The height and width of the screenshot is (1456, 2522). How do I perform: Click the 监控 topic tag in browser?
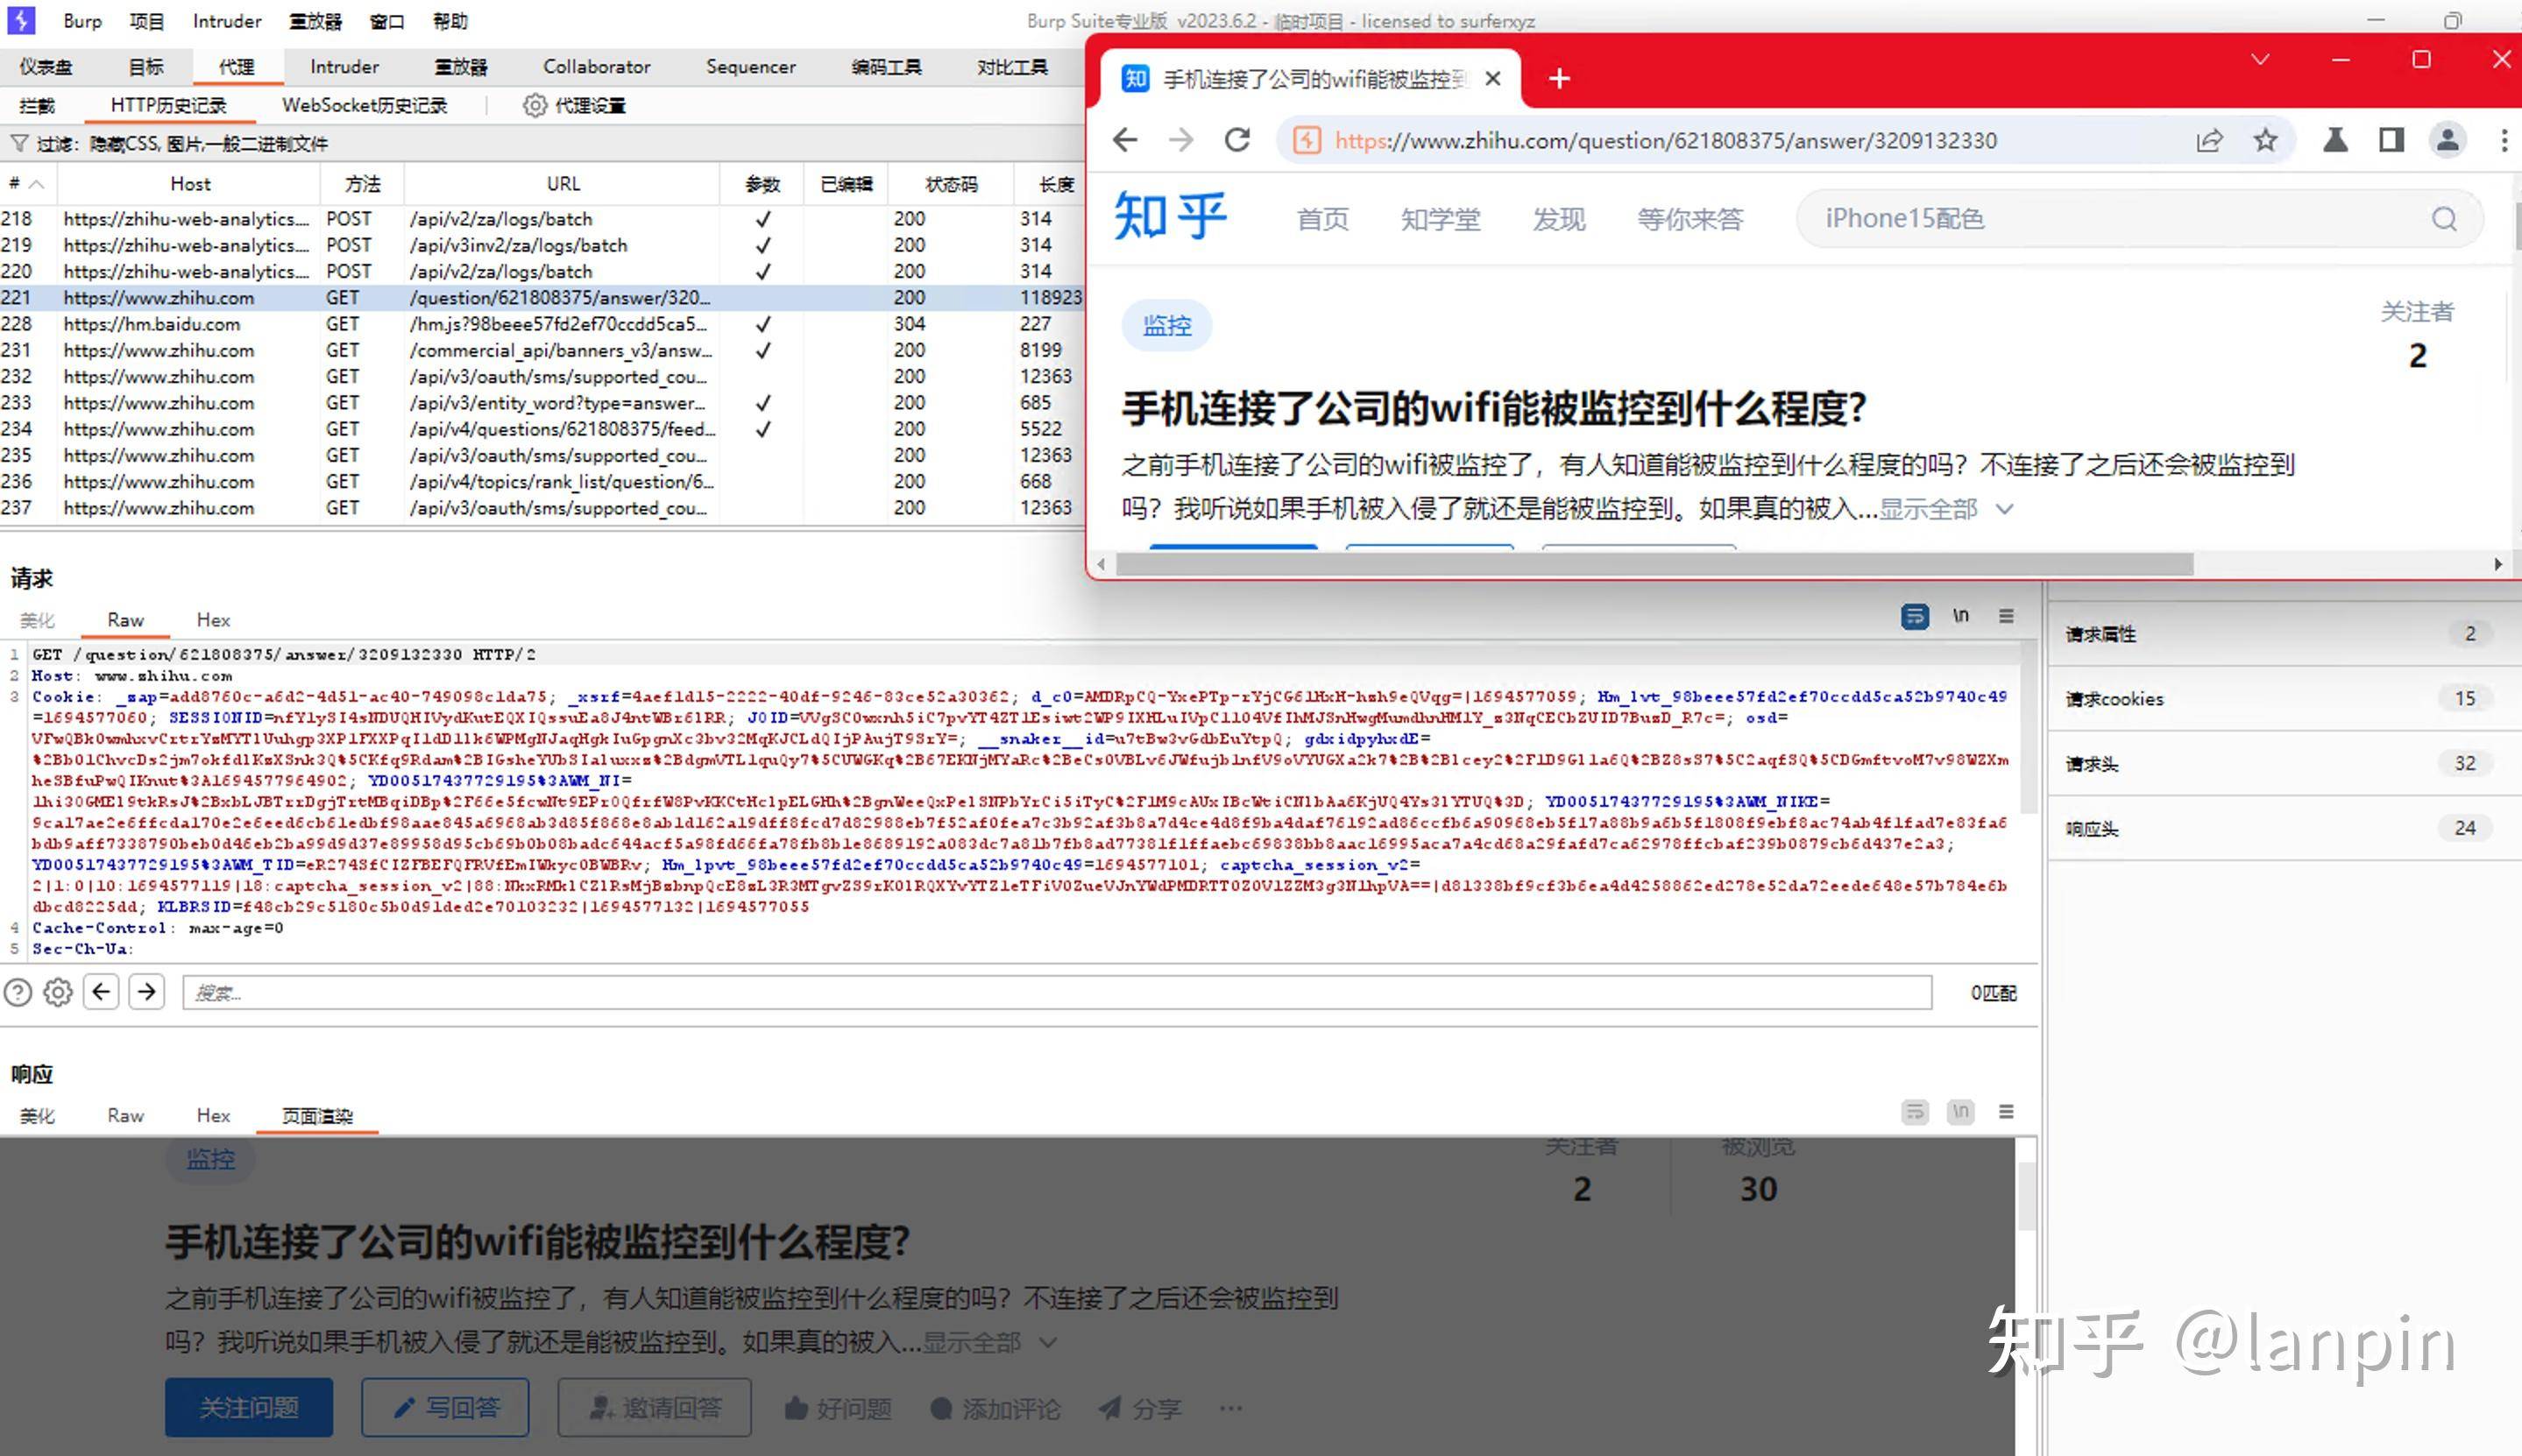pyautogui.click(x=1167, y=326)
